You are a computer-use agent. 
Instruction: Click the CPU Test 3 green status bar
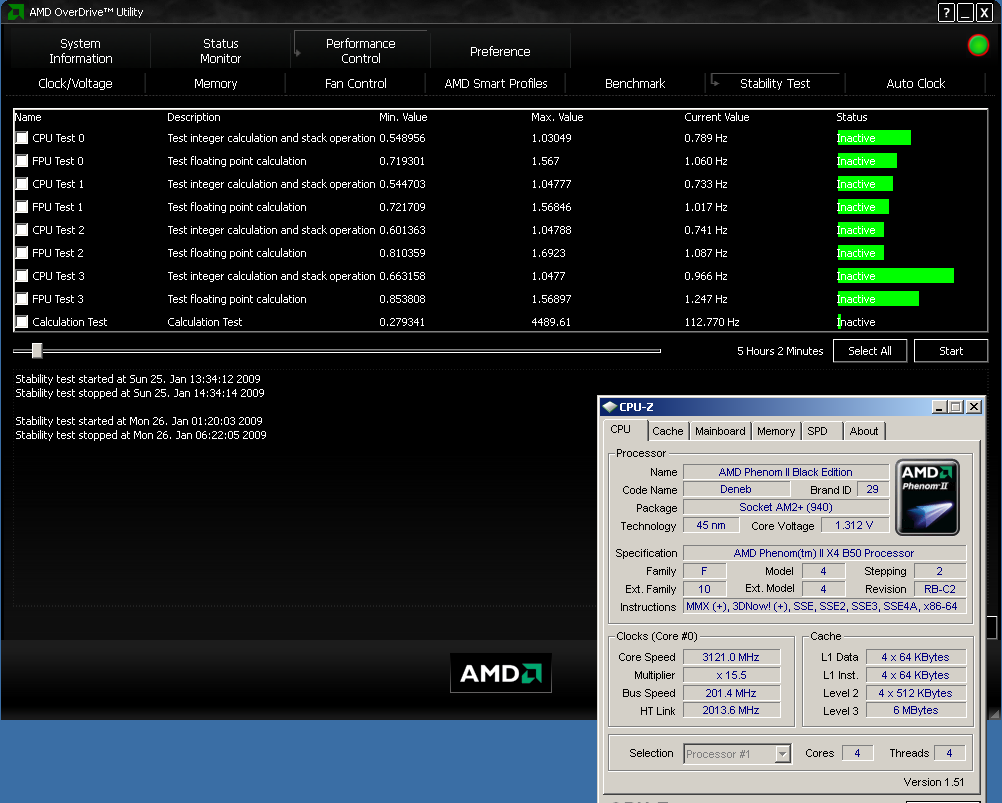pos(895,276)
